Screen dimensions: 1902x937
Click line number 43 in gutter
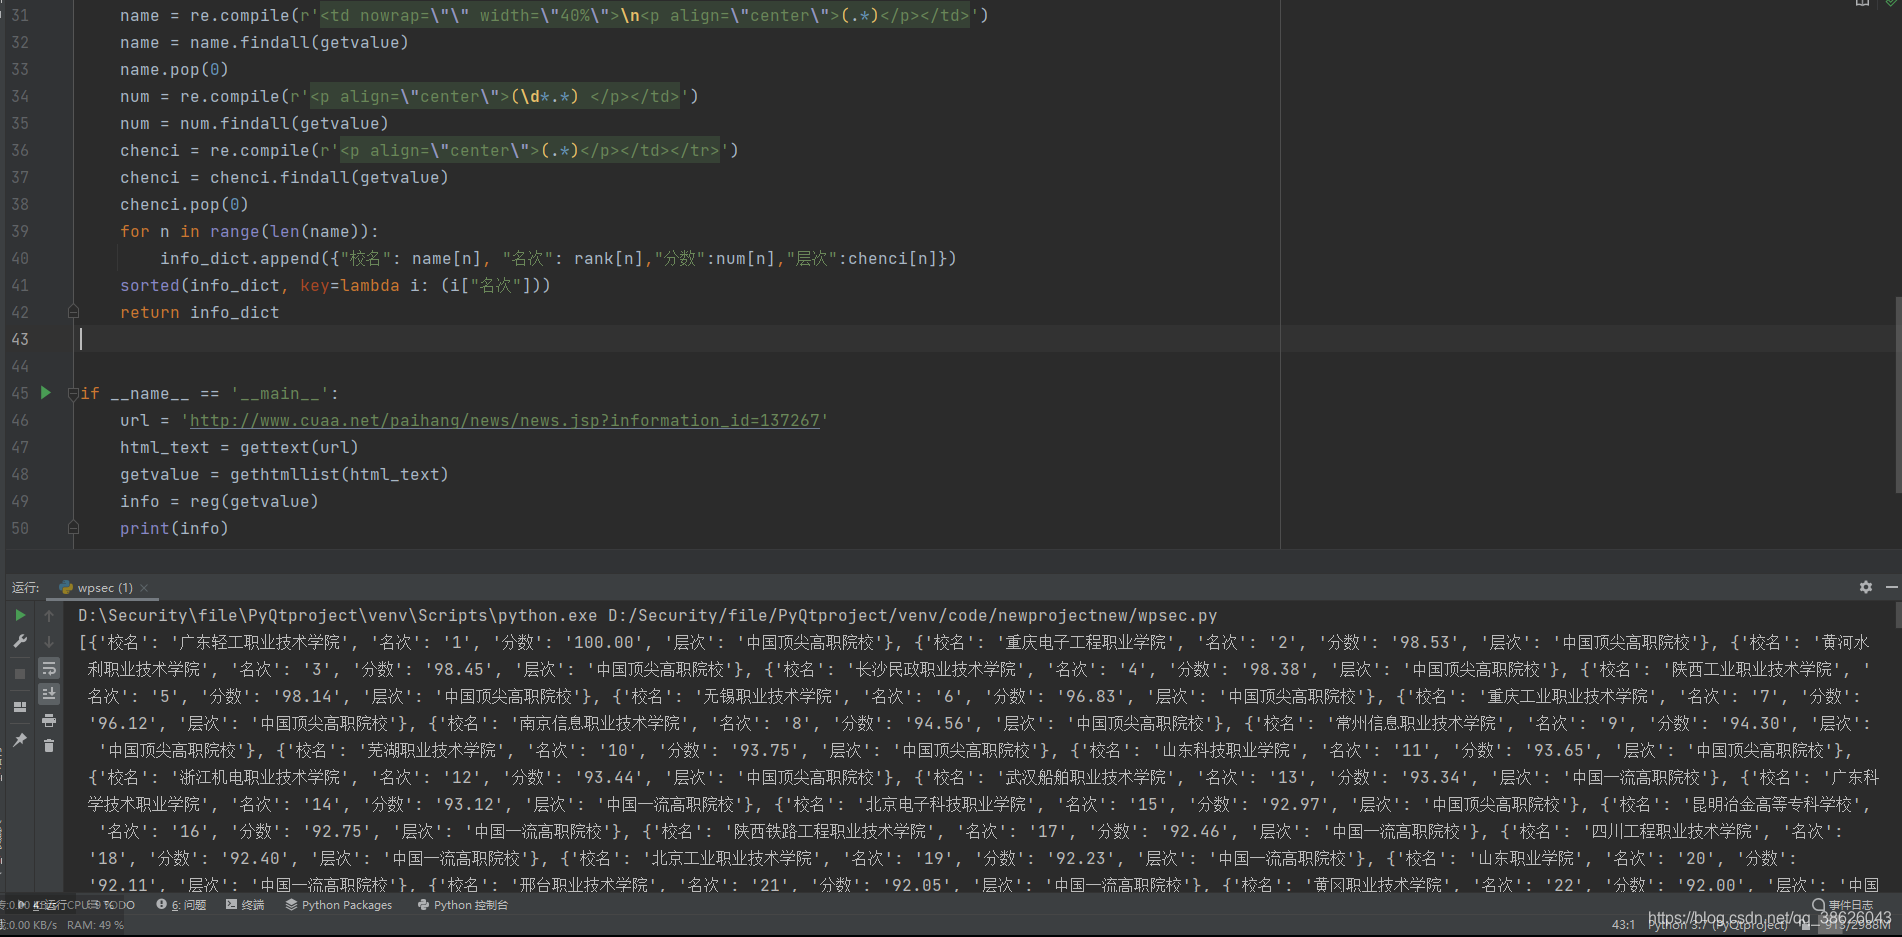pyautogui.click(x=20, y=339)
